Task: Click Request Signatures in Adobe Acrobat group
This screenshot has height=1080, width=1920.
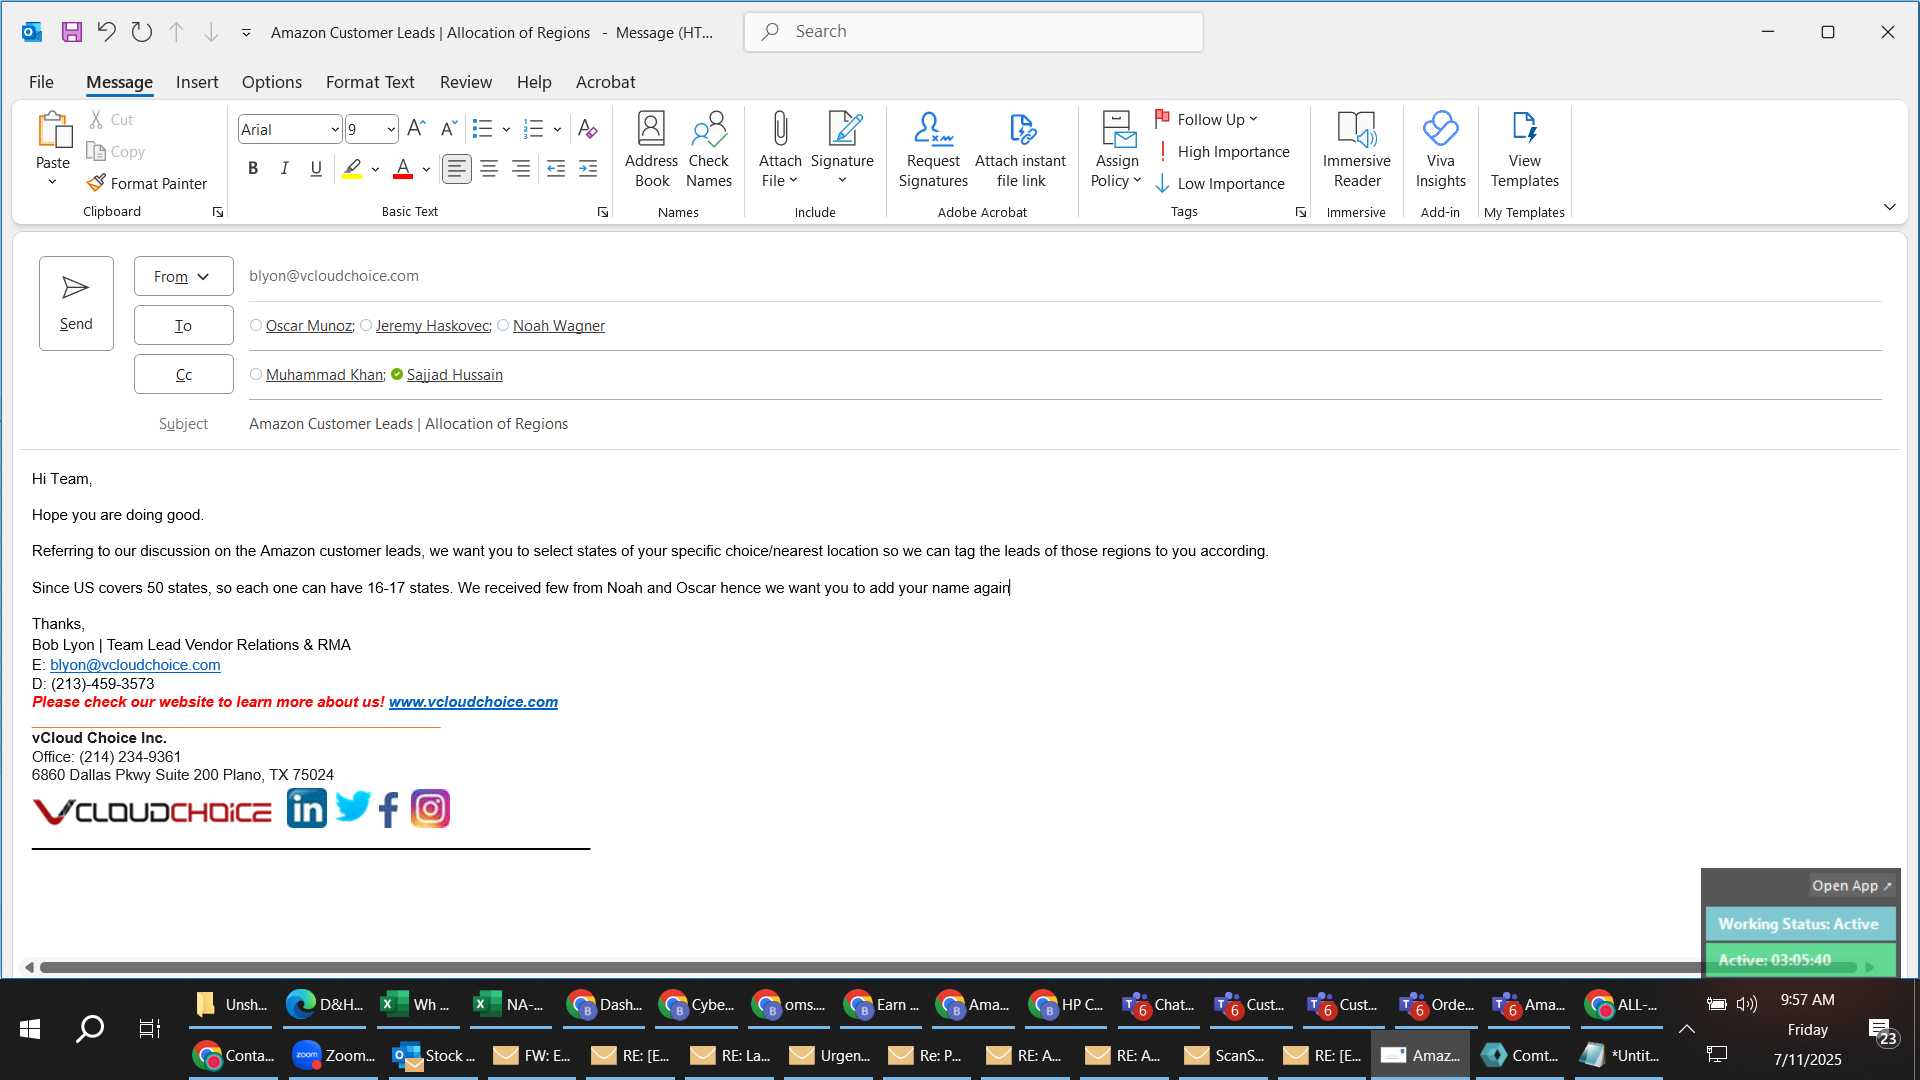Action: tap(933, 150)
